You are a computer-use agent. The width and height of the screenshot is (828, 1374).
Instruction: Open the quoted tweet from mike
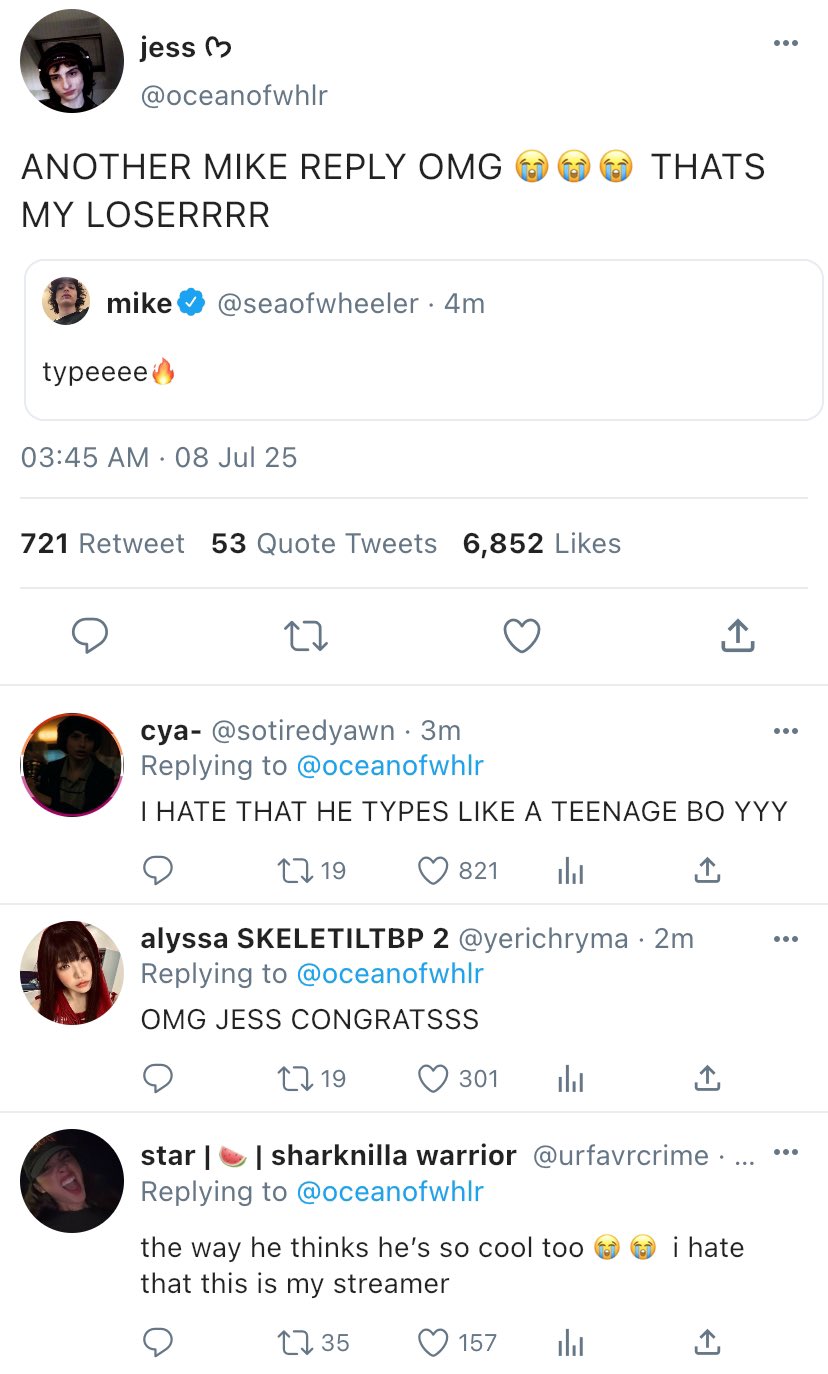pos(422,340)
